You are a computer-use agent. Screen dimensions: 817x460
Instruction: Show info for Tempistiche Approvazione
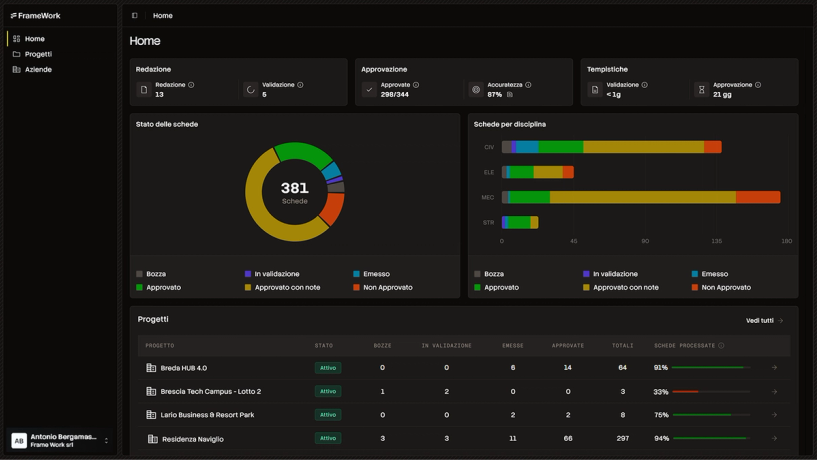[758, 85]
